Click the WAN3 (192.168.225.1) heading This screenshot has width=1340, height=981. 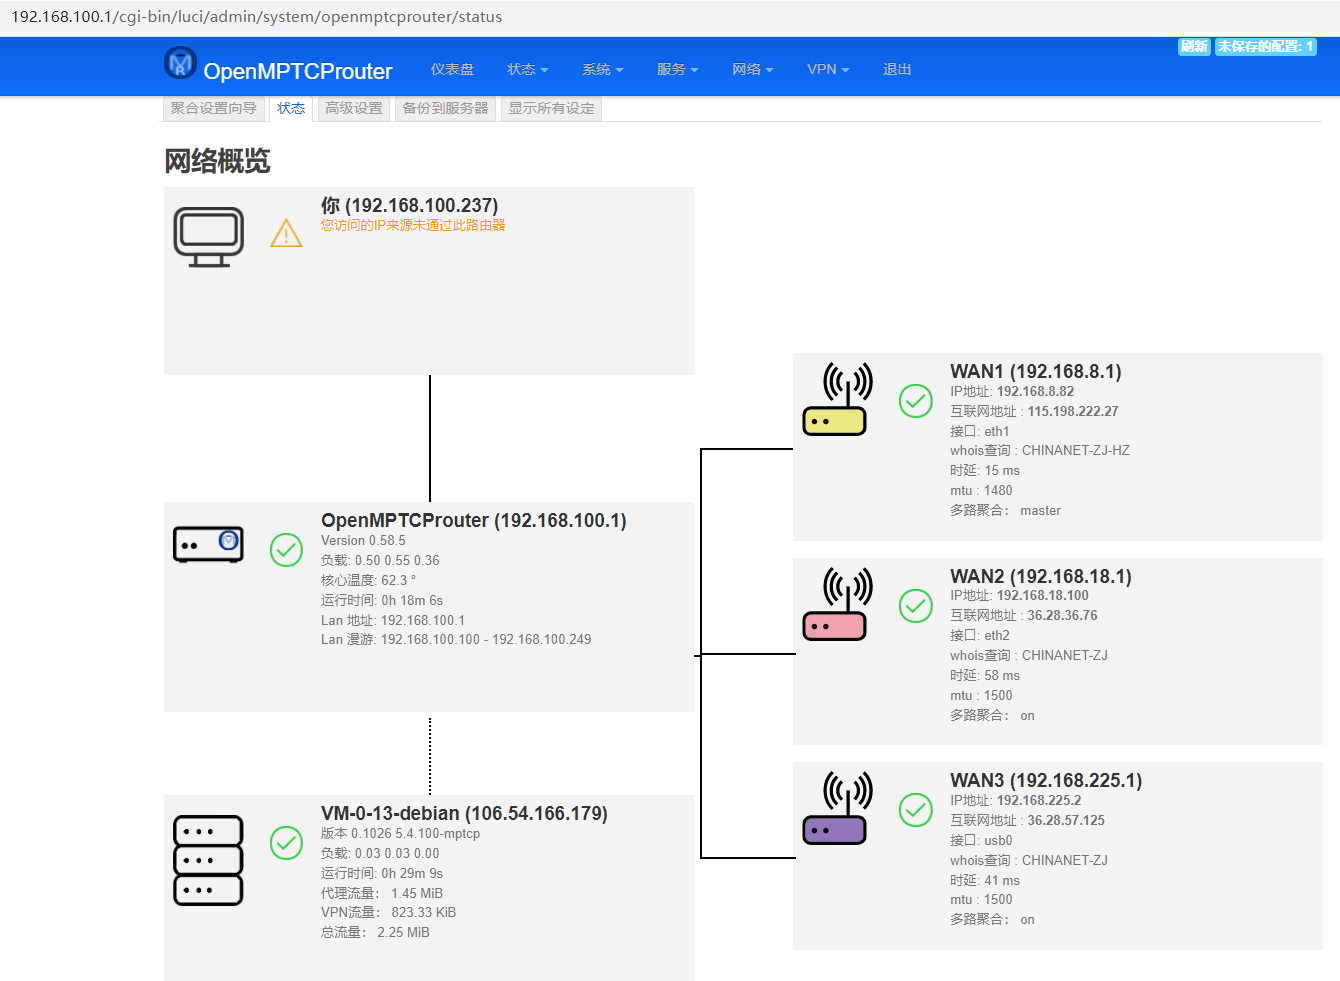tap(1046, 780)
